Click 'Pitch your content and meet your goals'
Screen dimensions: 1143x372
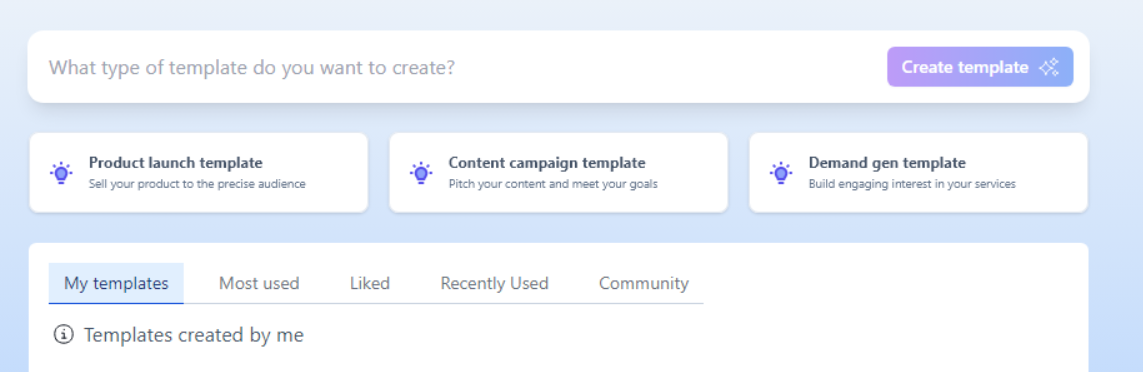point(553,184)
